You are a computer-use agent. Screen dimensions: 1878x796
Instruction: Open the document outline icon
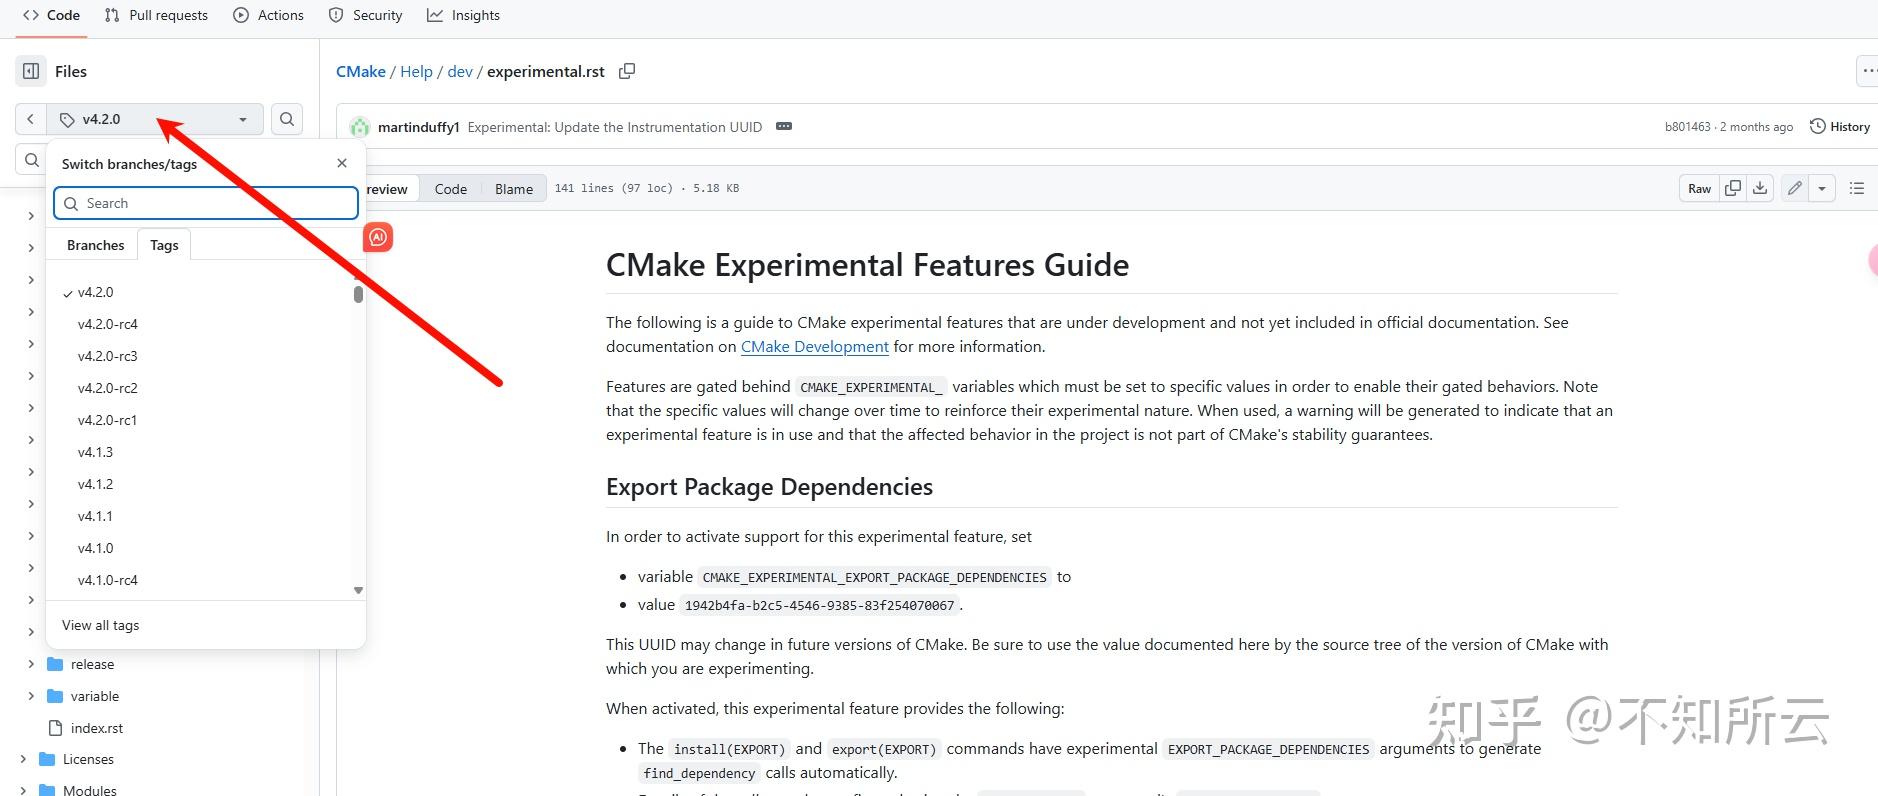click(x=1857, y=188)
